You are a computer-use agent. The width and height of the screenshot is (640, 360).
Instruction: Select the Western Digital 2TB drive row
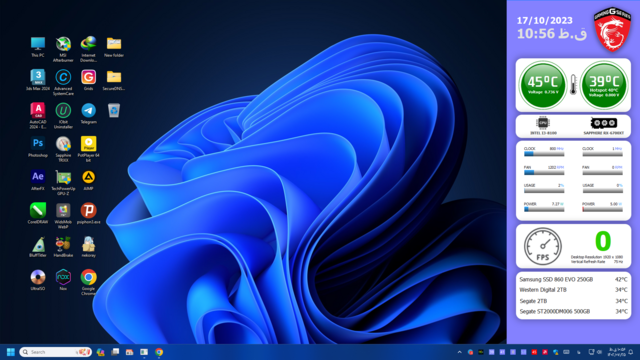[x=573, y=290]
